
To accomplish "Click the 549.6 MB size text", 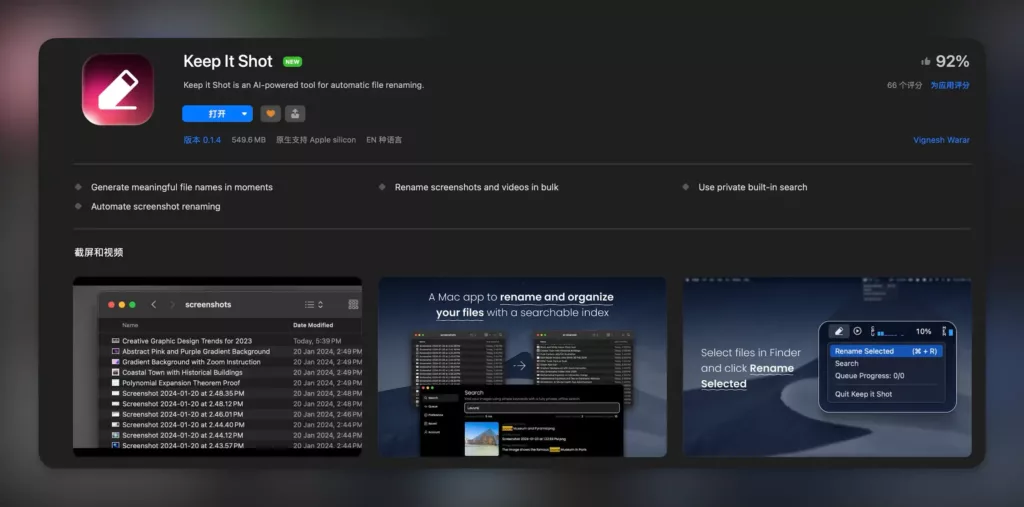I will coord(248,140).
